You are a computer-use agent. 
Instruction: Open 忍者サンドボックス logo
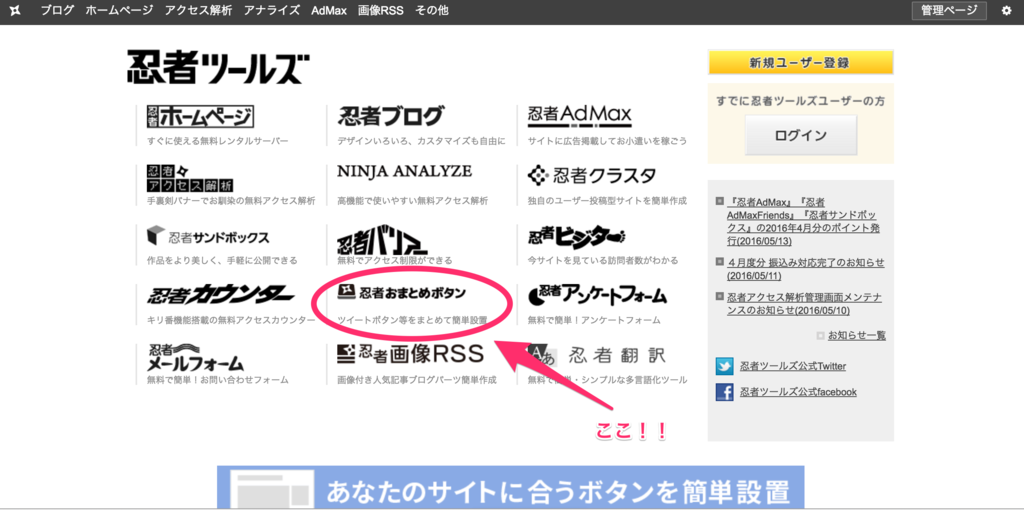pyautogui.click(x=208, y=237)
